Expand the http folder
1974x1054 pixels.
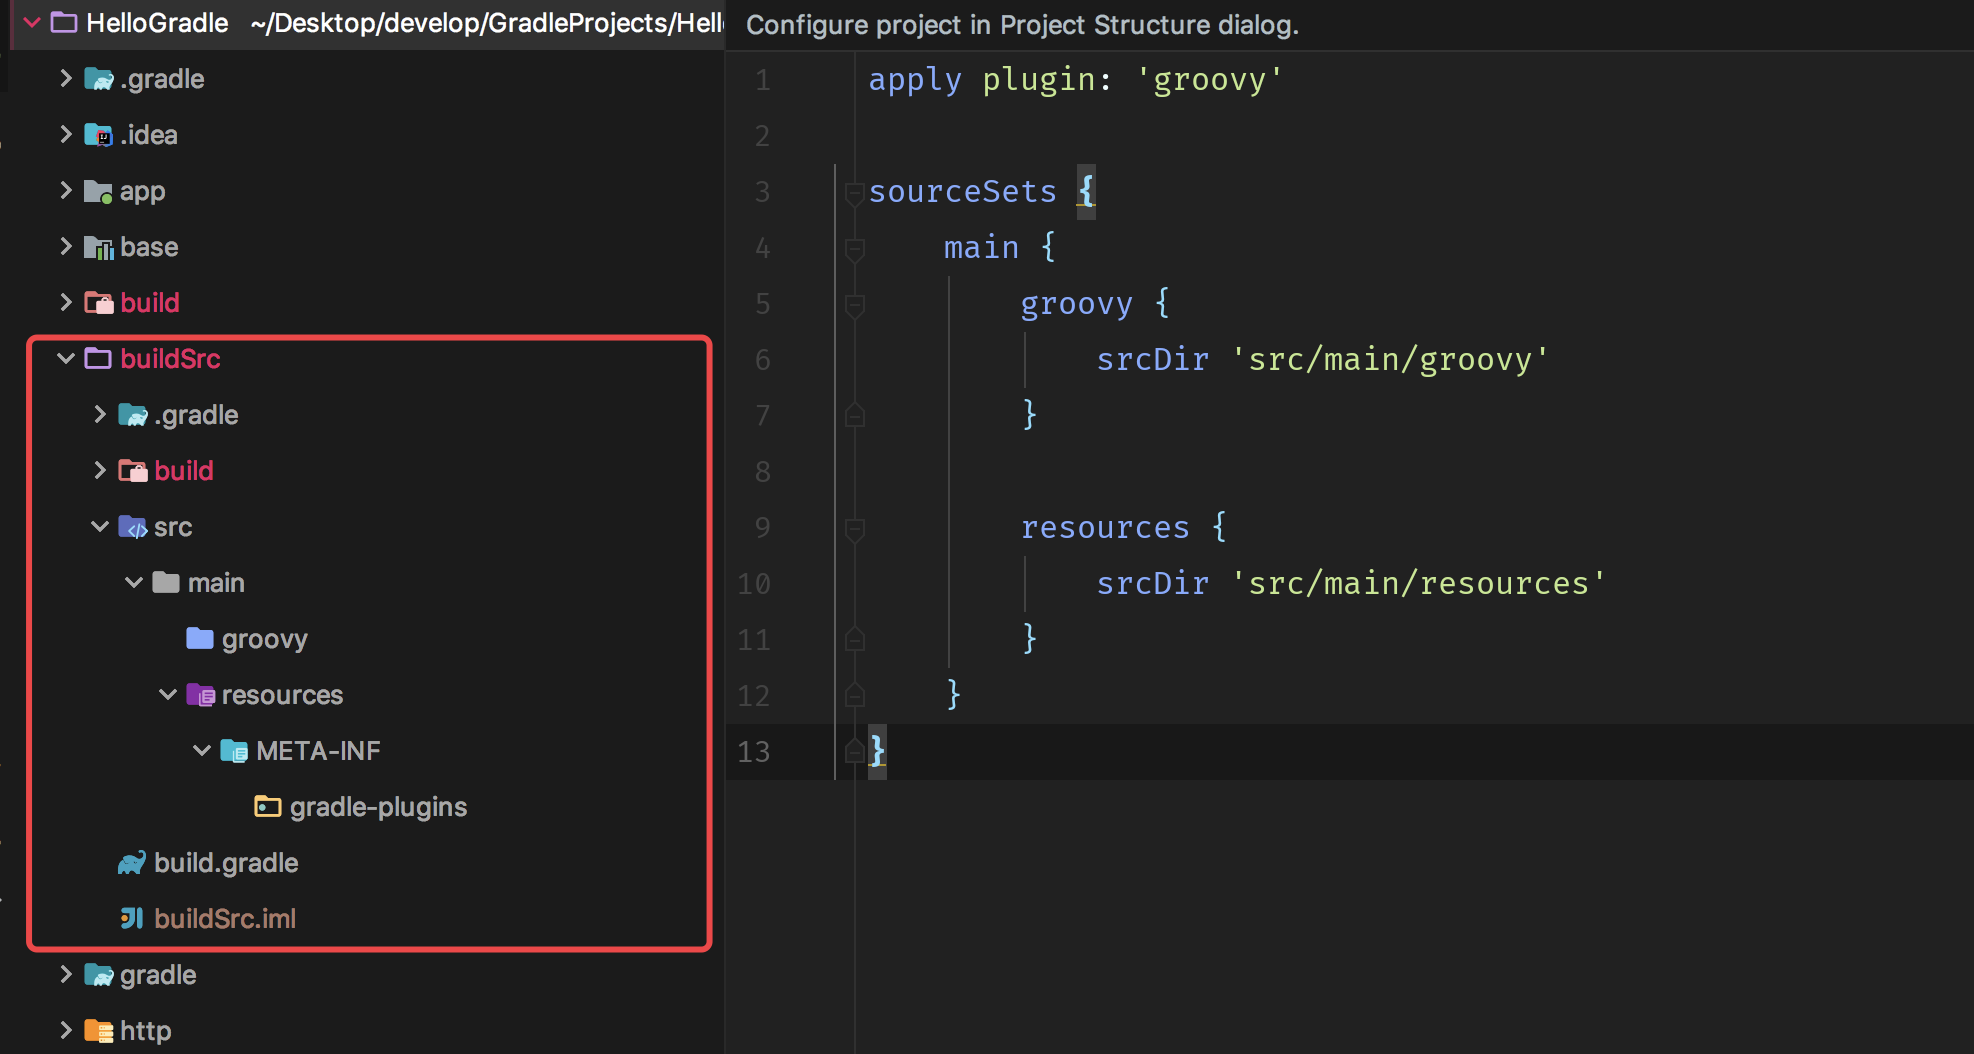pyautogui.click(x=66, y=1031)
